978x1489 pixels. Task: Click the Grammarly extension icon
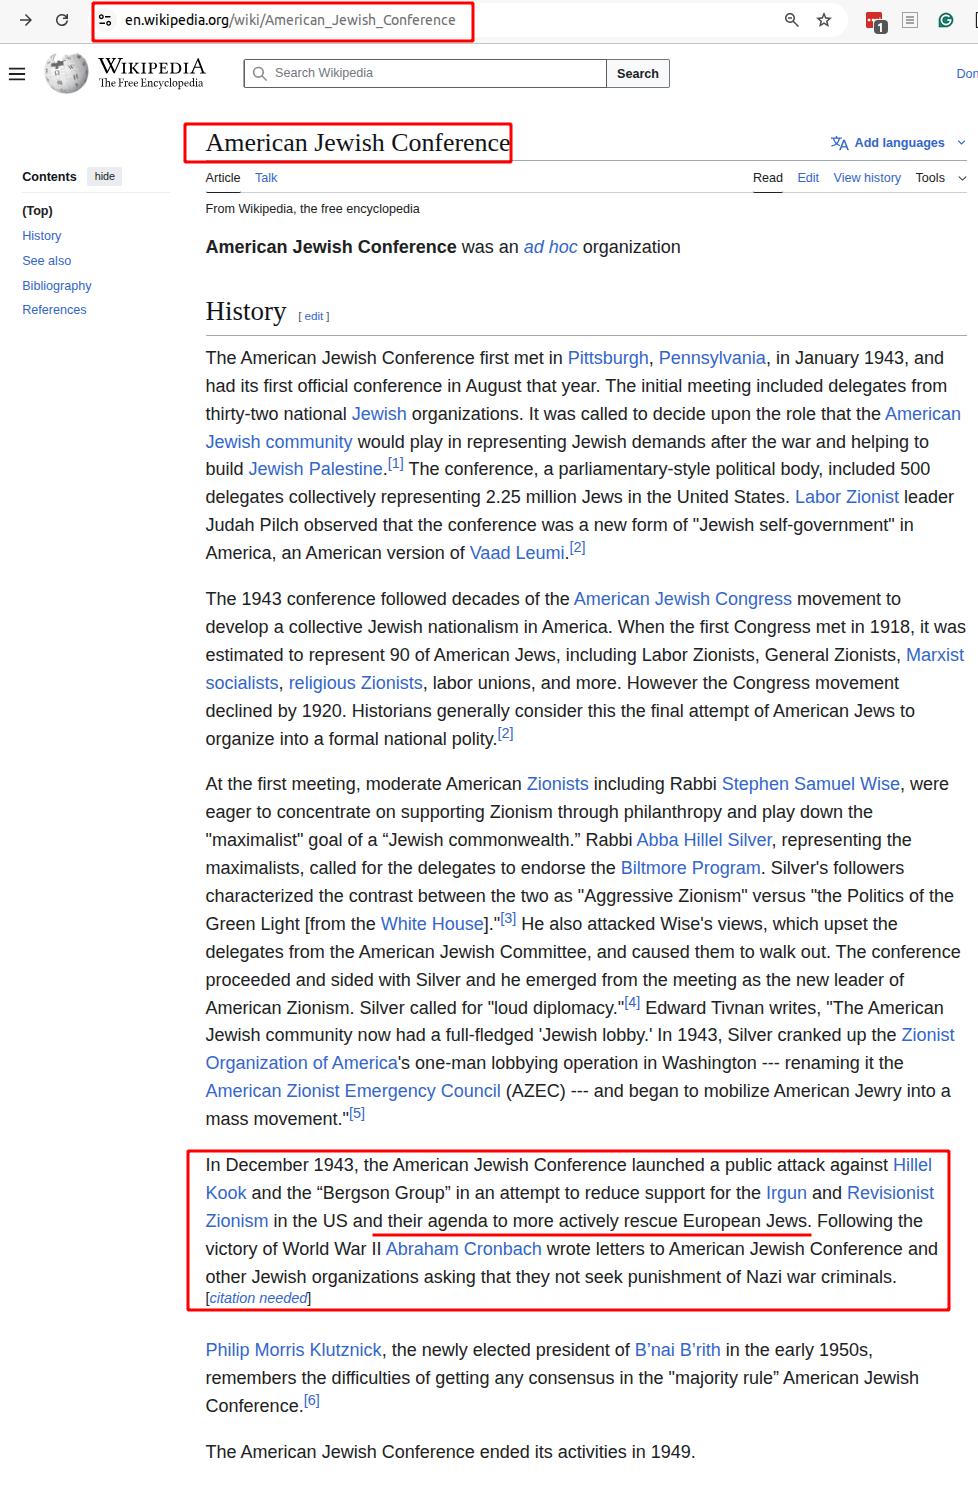click(945, 20)
